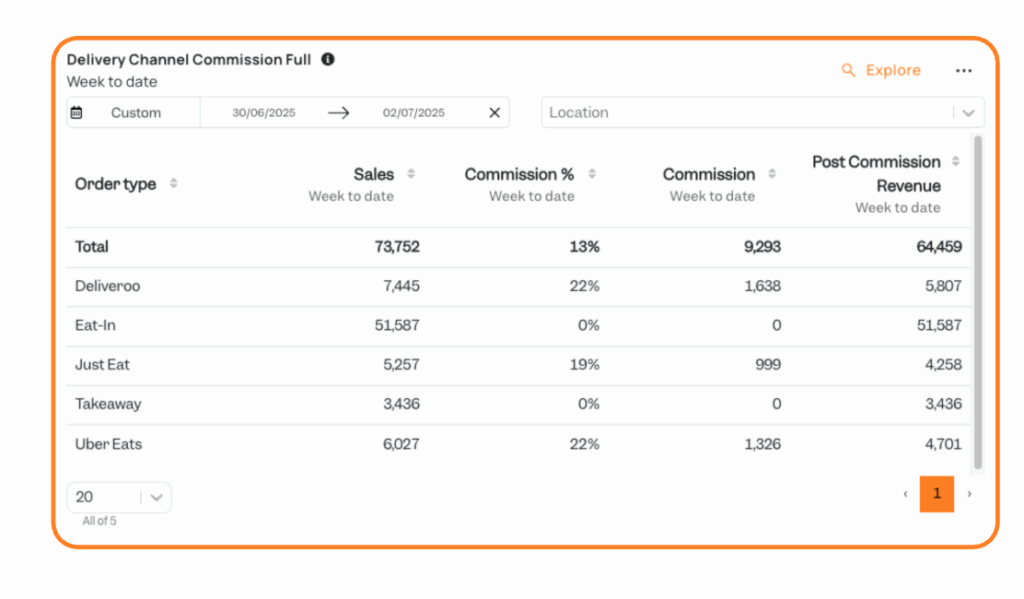The height and width of the screenshot is (599, 1024).
Task: Go to the previous page arrow
Action: (905, 494)
